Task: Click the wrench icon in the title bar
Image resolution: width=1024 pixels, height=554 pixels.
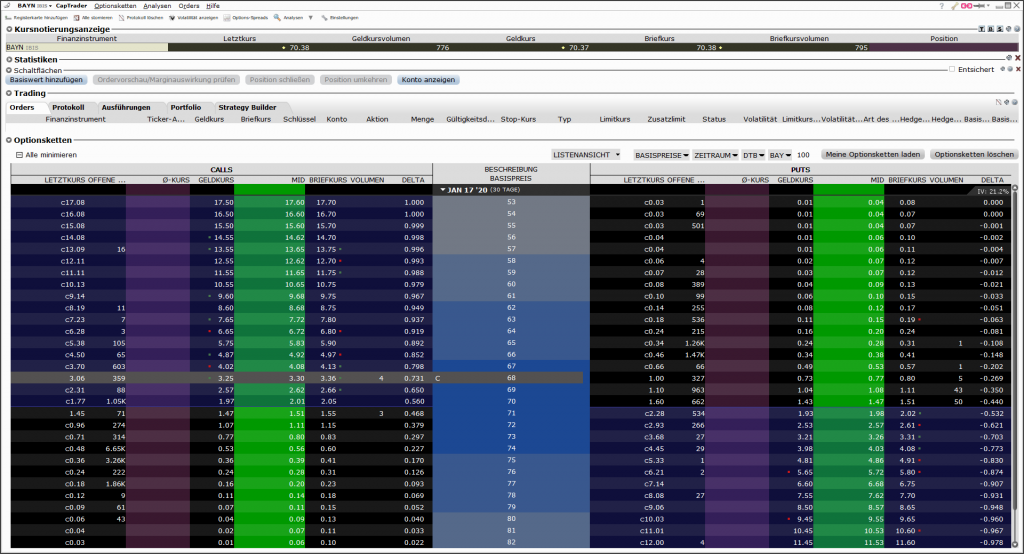Action: (x=954, y=6)
